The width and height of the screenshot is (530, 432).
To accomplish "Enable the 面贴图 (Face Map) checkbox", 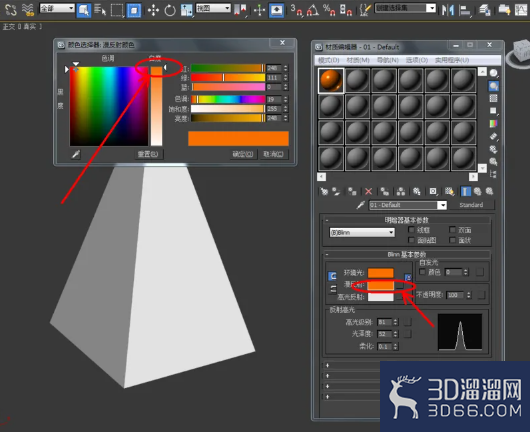I will pos(411,240).
